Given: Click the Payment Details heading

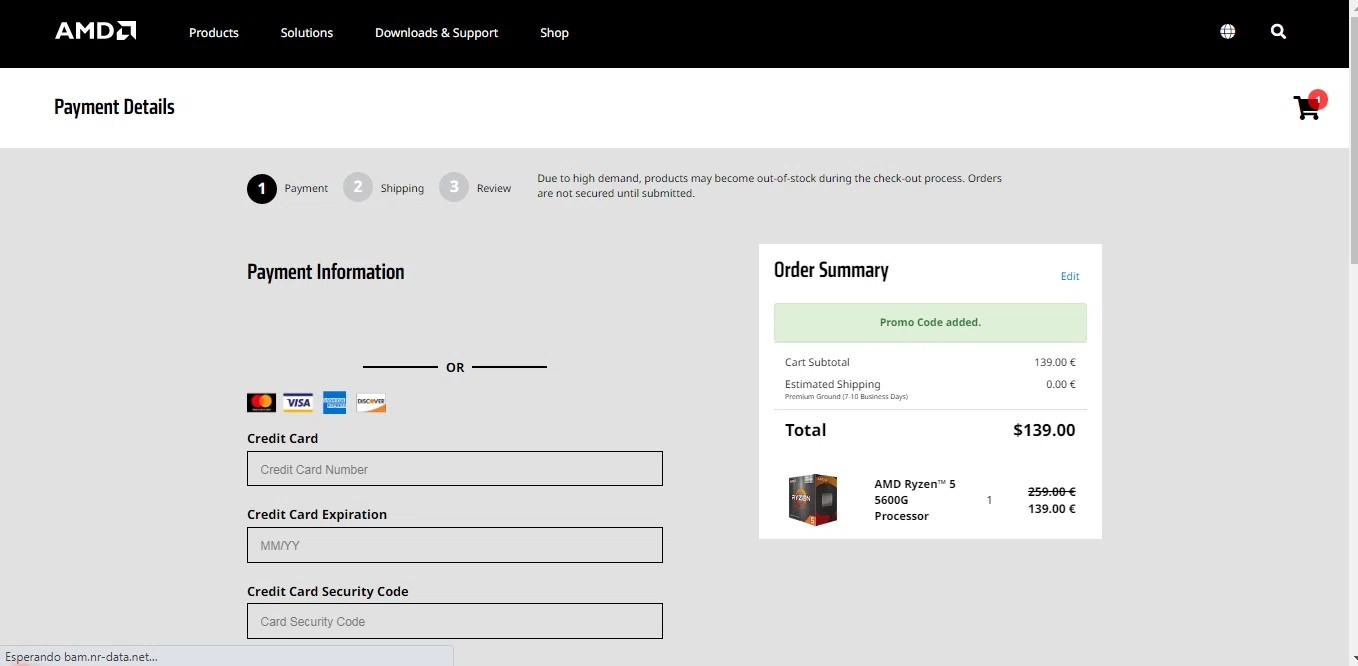Looking at the screenshot, I should (x=114, y=107).
